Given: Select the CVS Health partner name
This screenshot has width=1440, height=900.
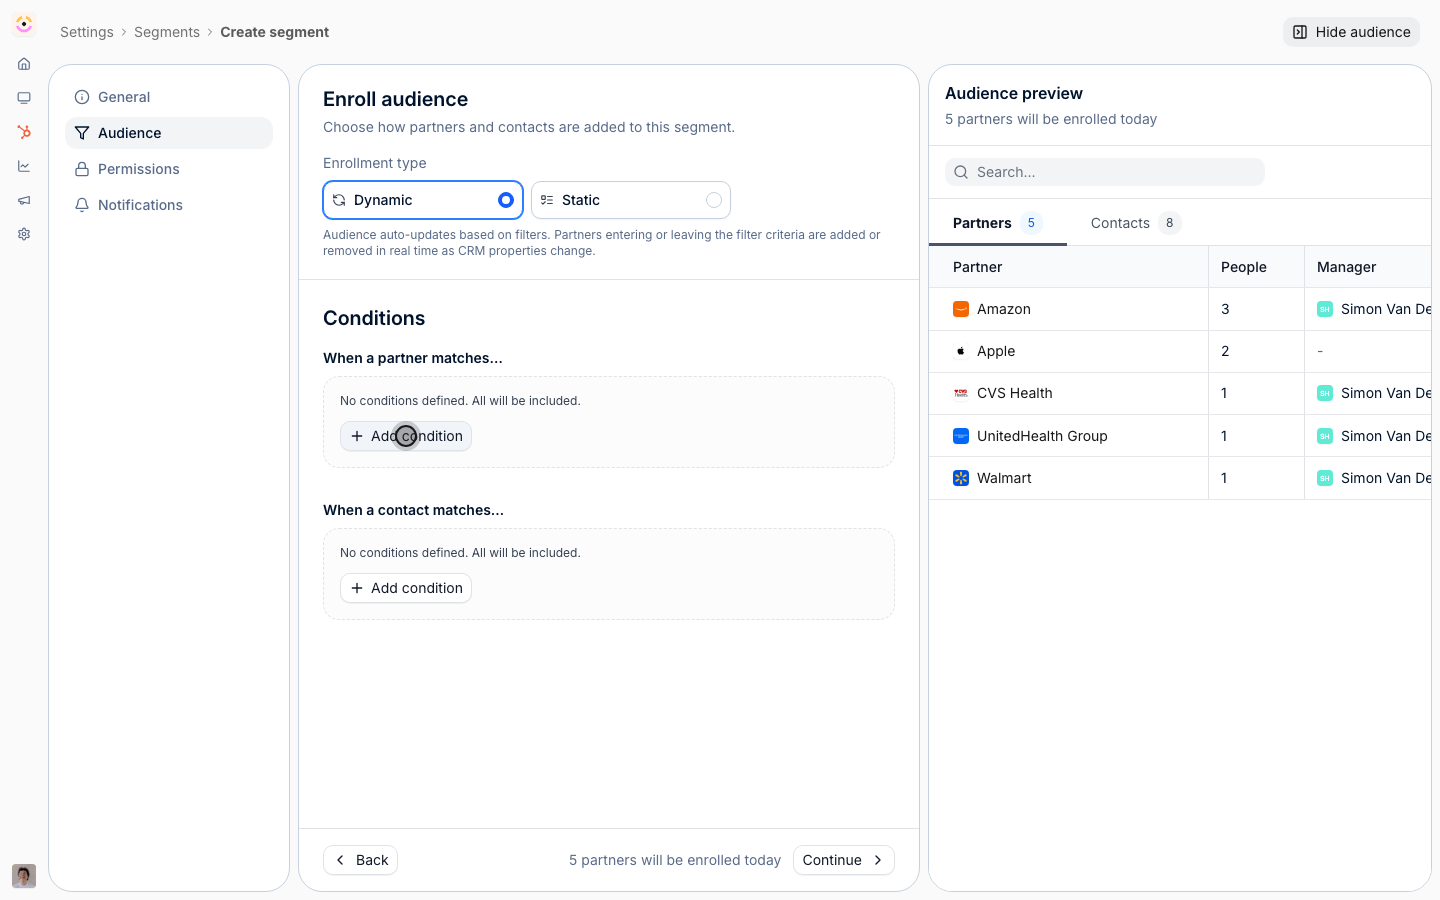Looking at the screenshot, I should [x=1015, y=393].
